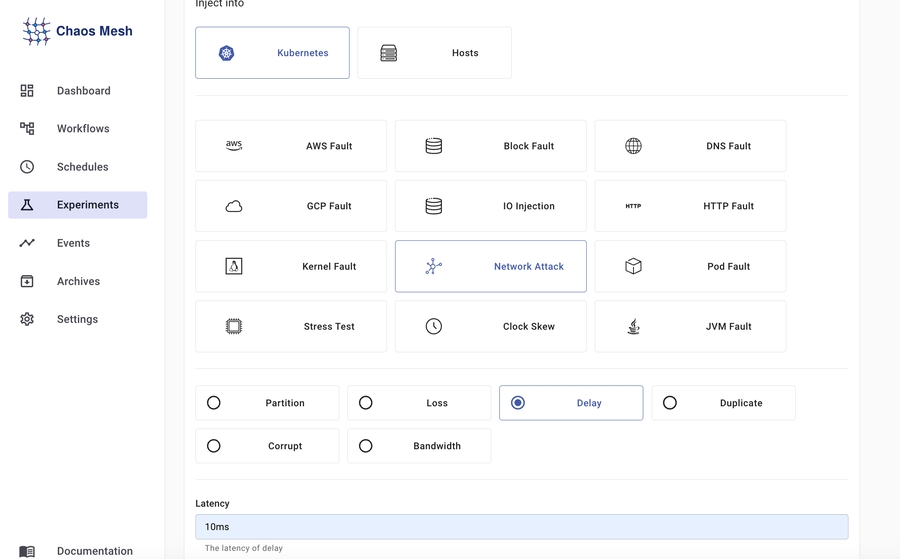Image resolution: width=900 pixels, height=559 pixels.
Task: Open the Schedules section
Action: [82, 167]
